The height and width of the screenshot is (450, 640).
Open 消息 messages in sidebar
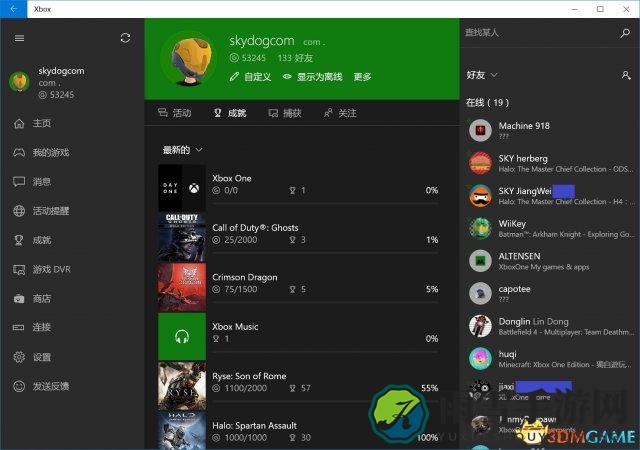(x=42, y=182)
